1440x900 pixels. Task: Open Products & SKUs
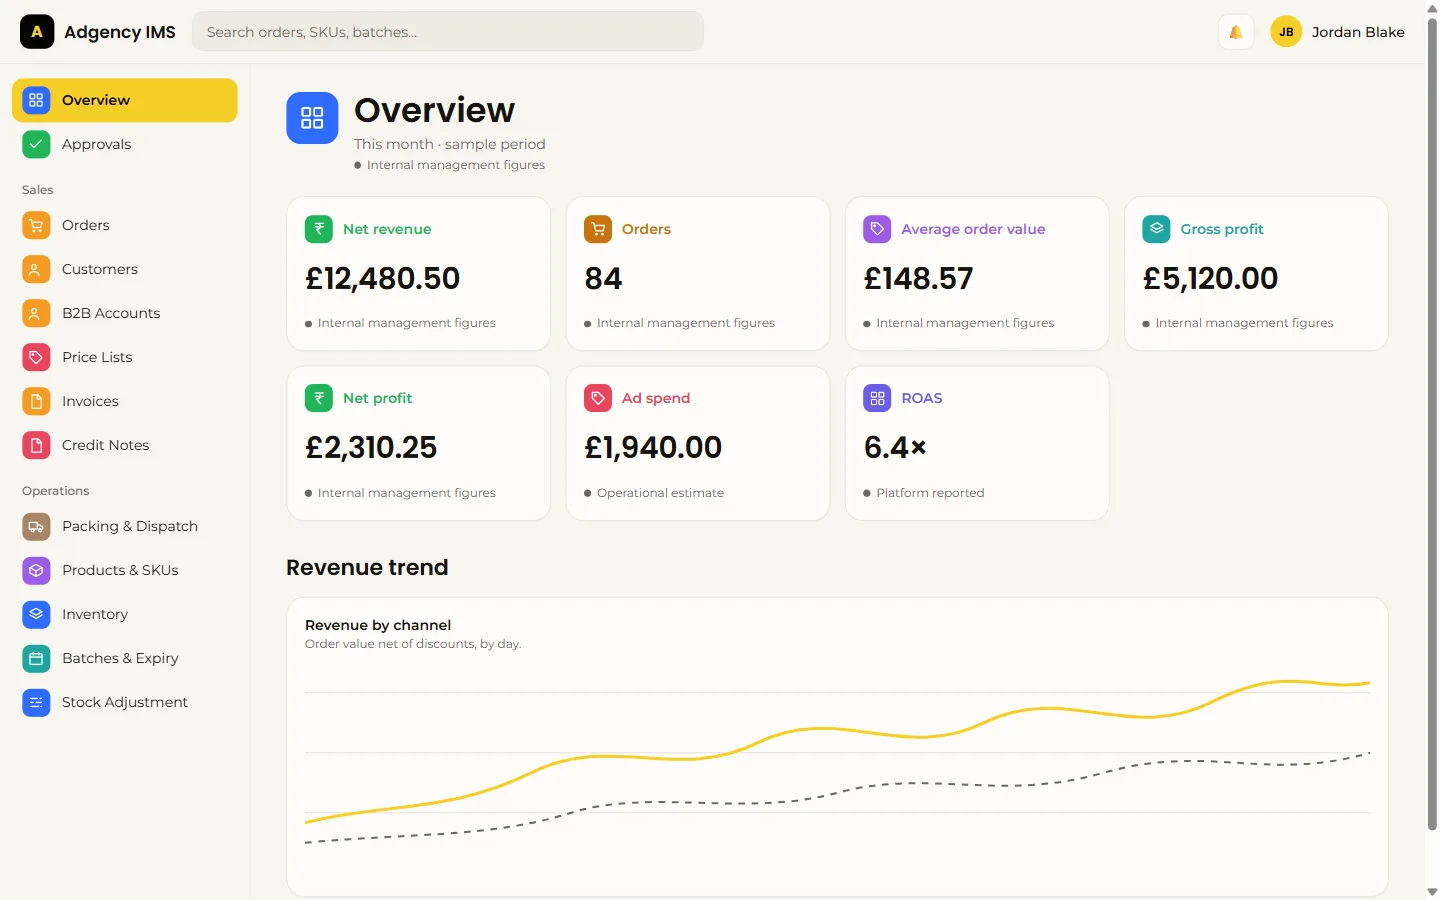[x=125, y=571]
